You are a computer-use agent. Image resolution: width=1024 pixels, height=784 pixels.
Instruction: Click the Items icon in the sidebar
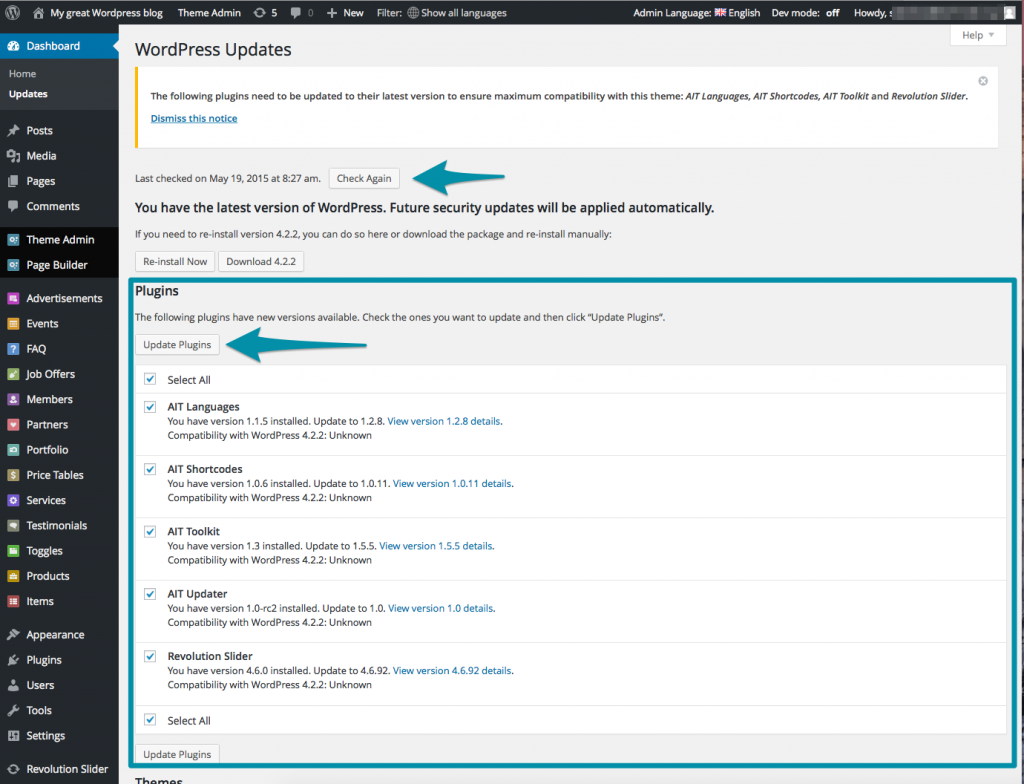click(x=13, y=601)
